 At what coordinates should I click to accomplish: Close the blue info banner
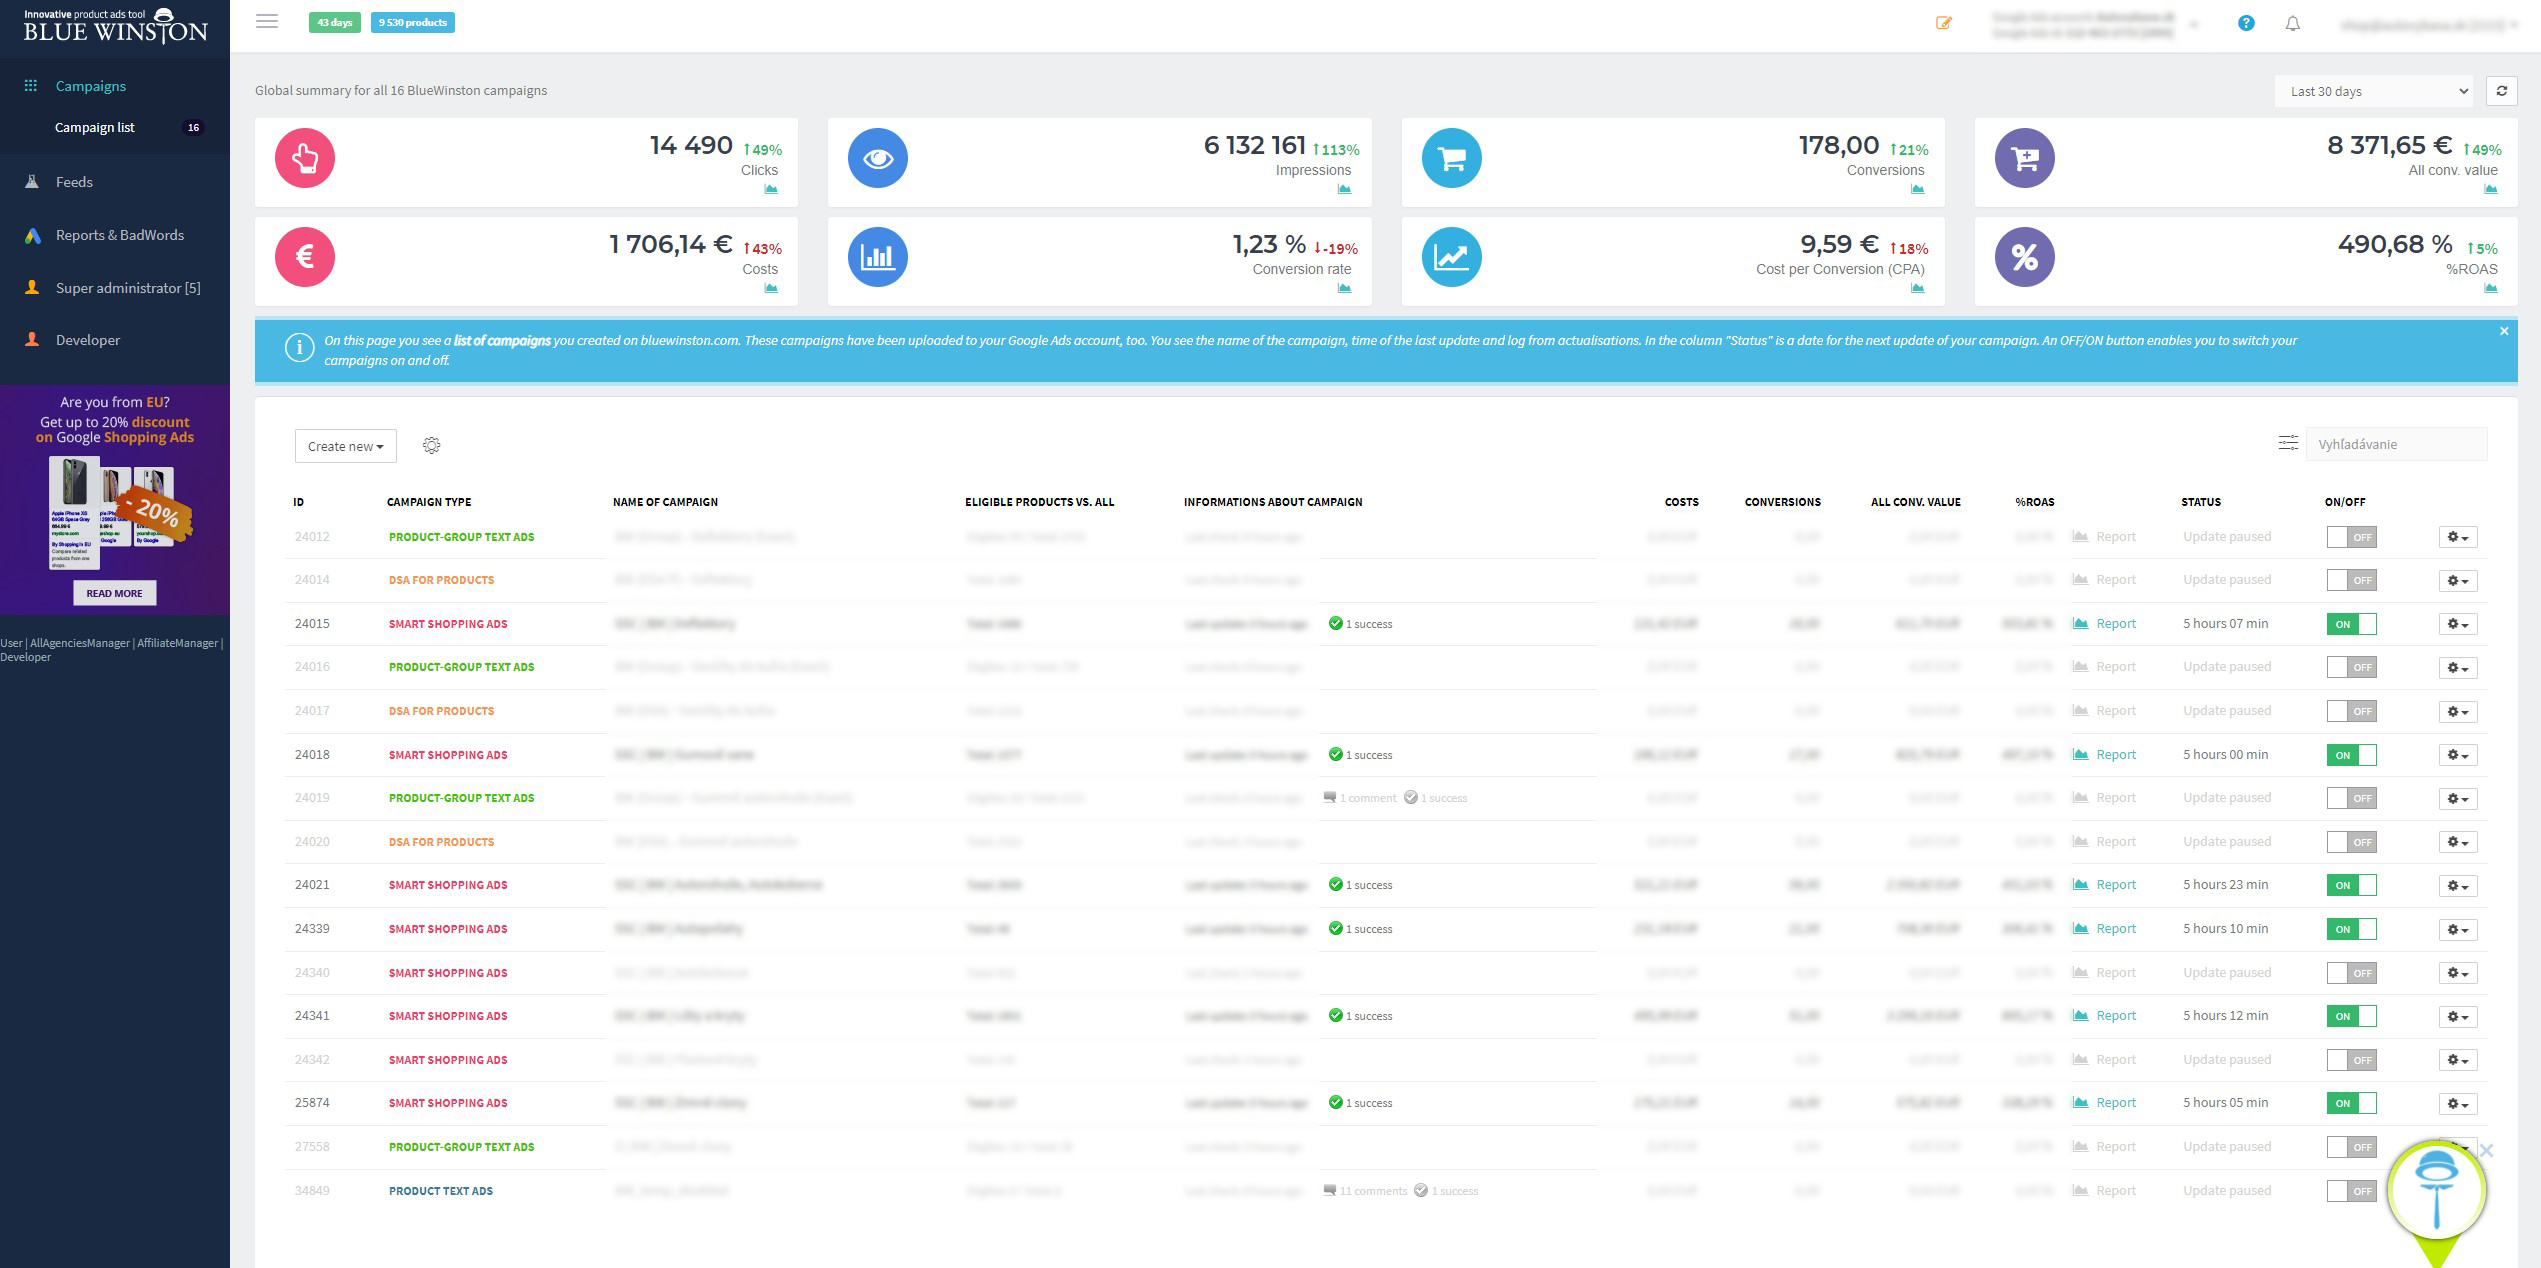pyautogui.click(x=2503, y=331)
